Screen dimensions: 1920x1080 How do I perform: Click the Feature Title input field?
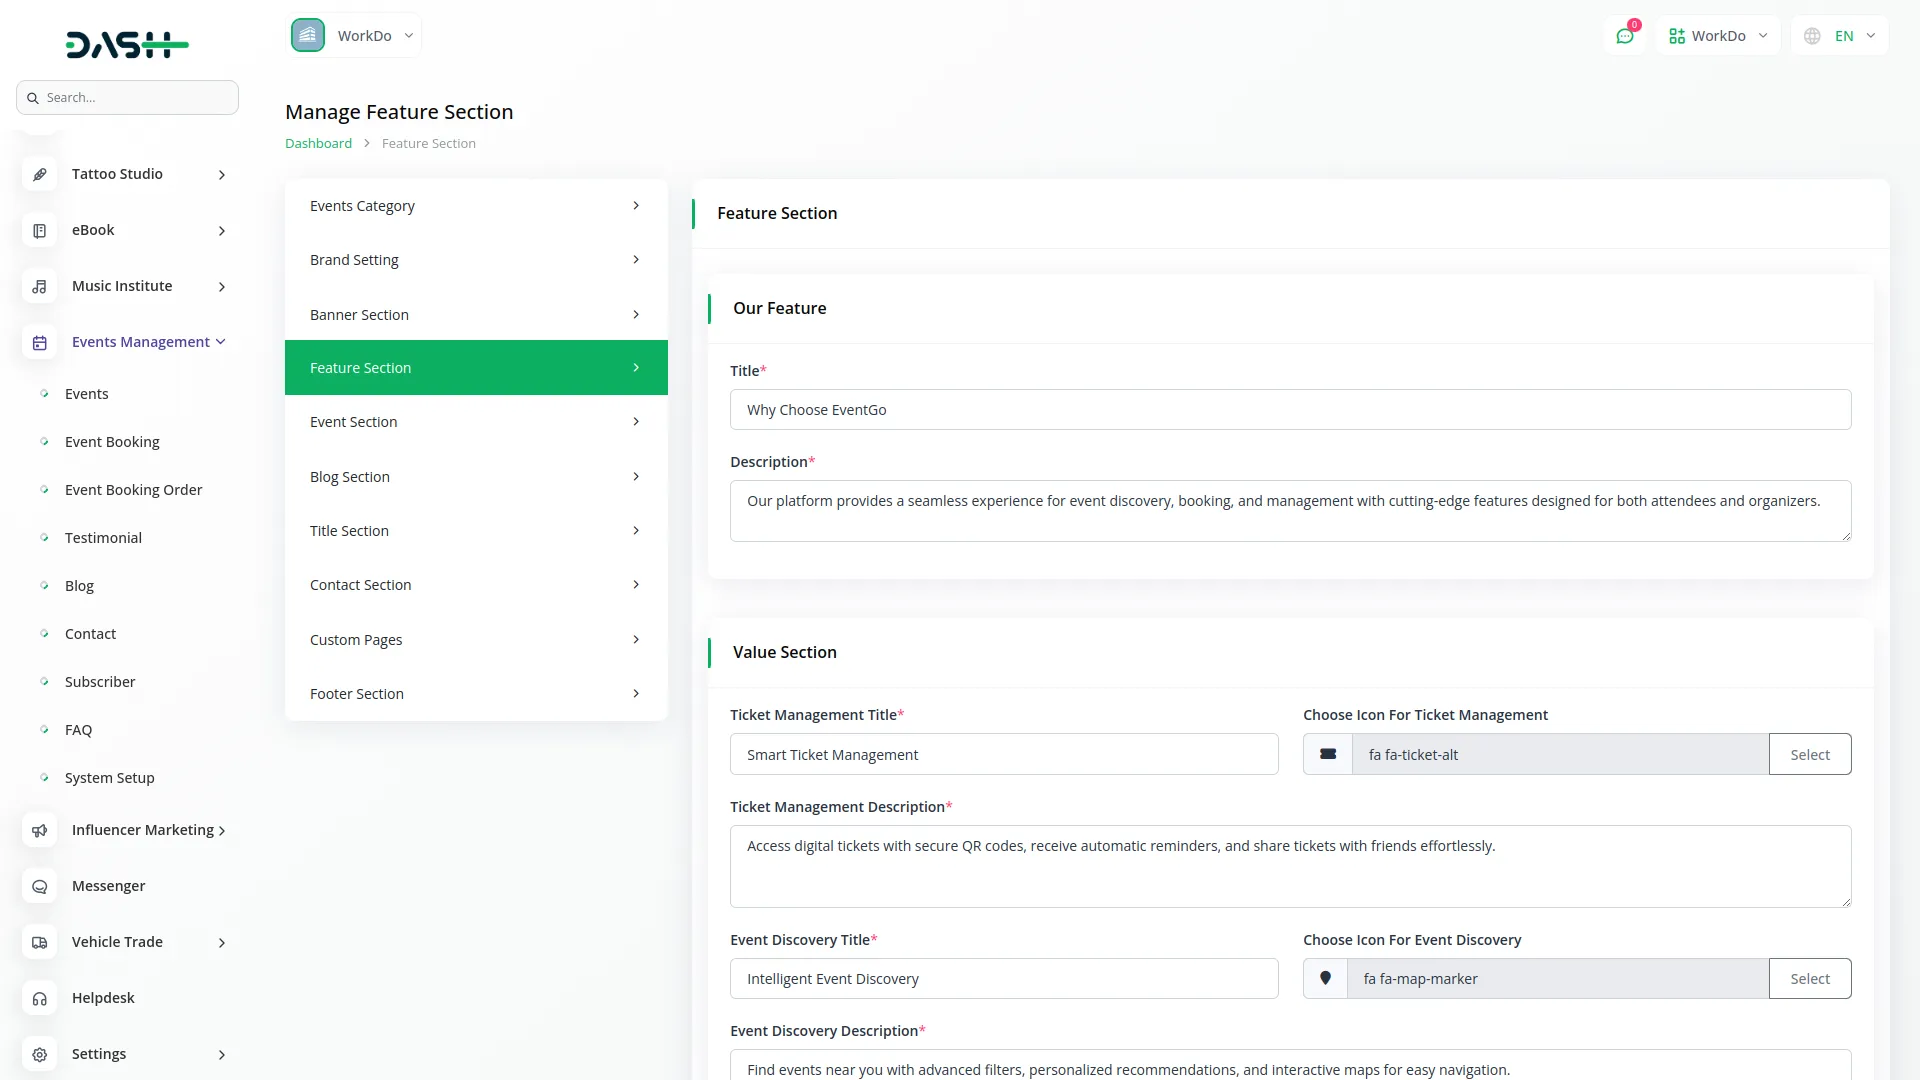click(x=1290, y=410)
